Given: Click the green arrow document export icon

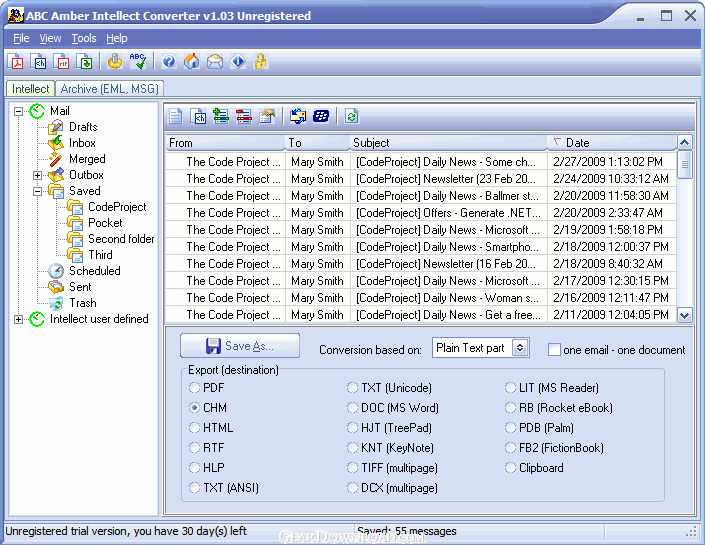Looking at the screenshot, I should [x=85, y=61].
